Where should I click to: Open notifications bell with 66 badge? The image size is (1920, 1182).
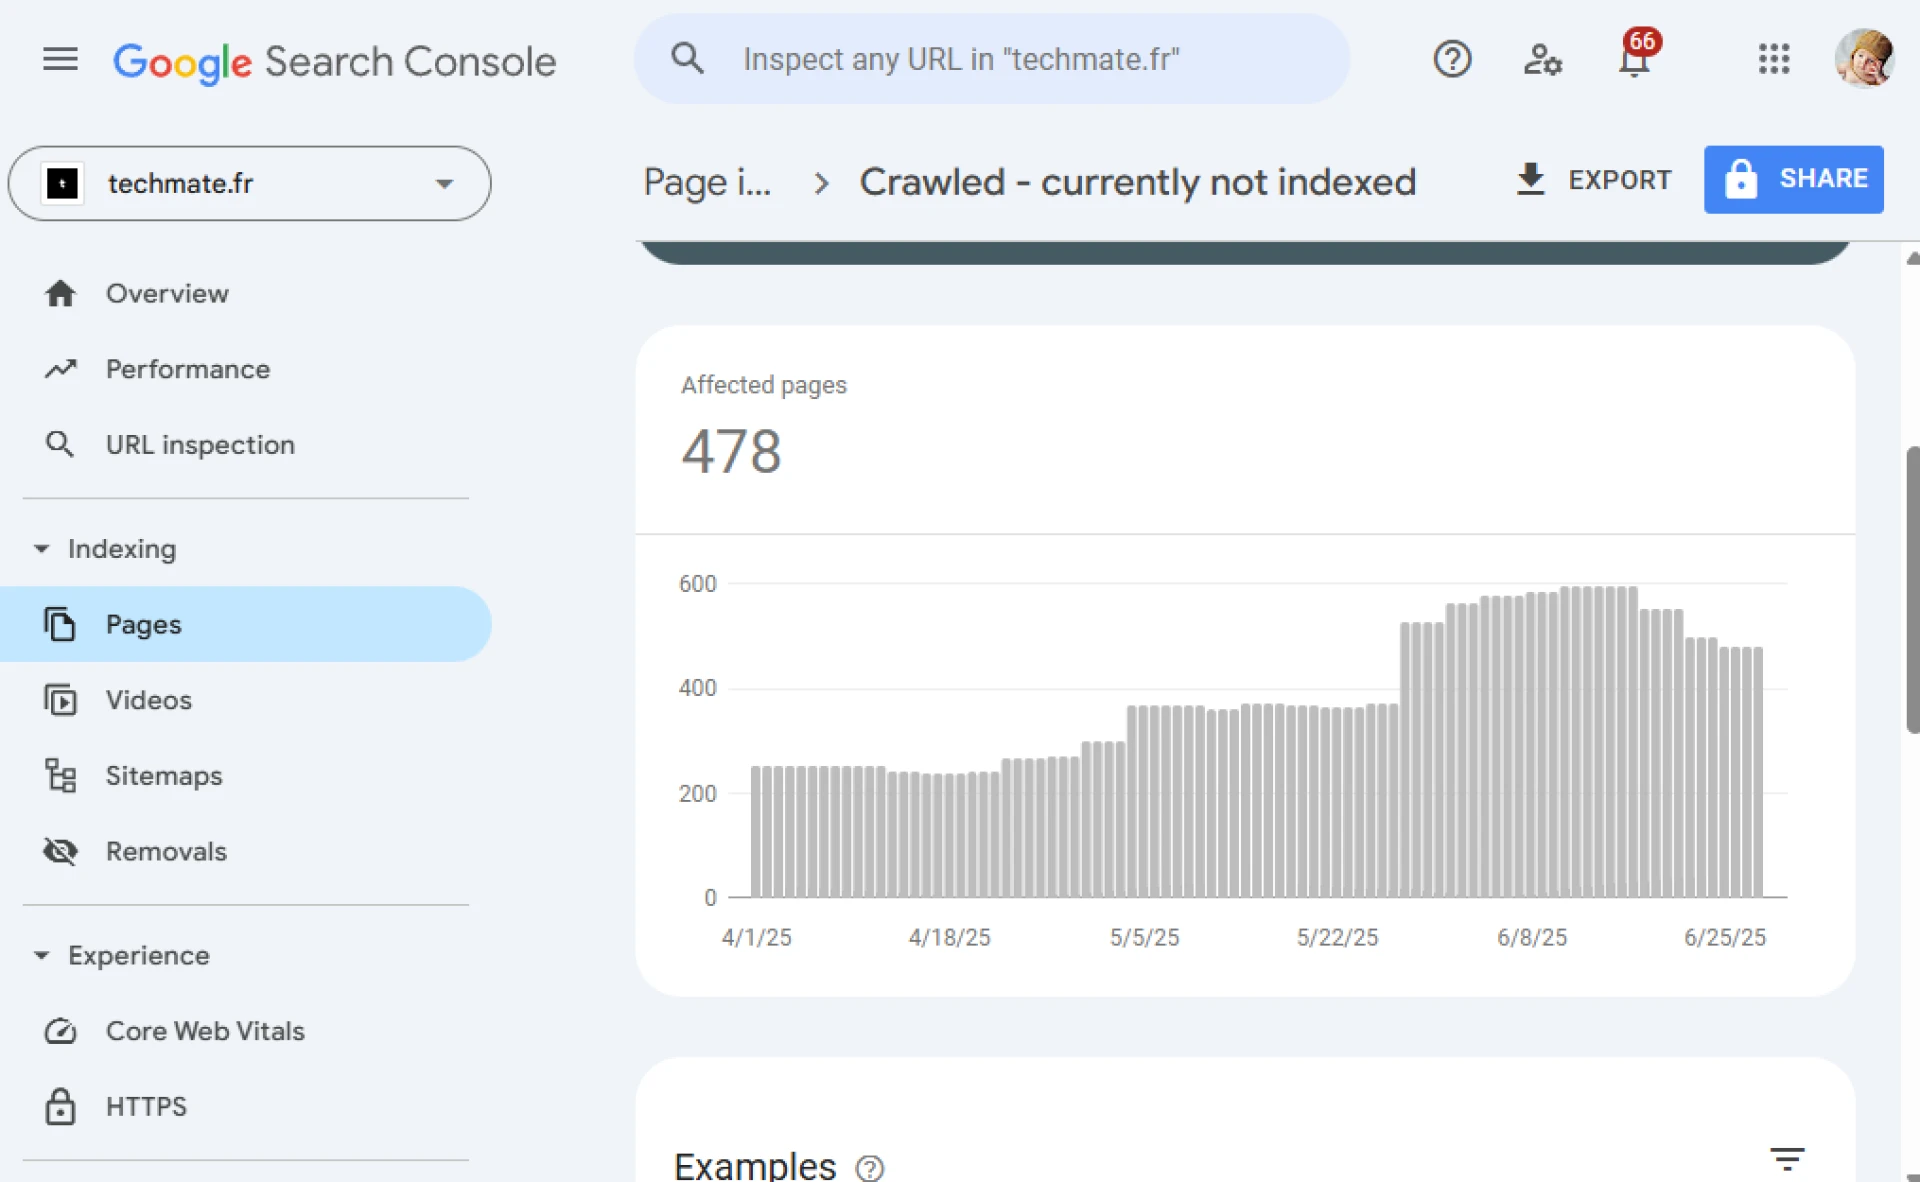1634,60
